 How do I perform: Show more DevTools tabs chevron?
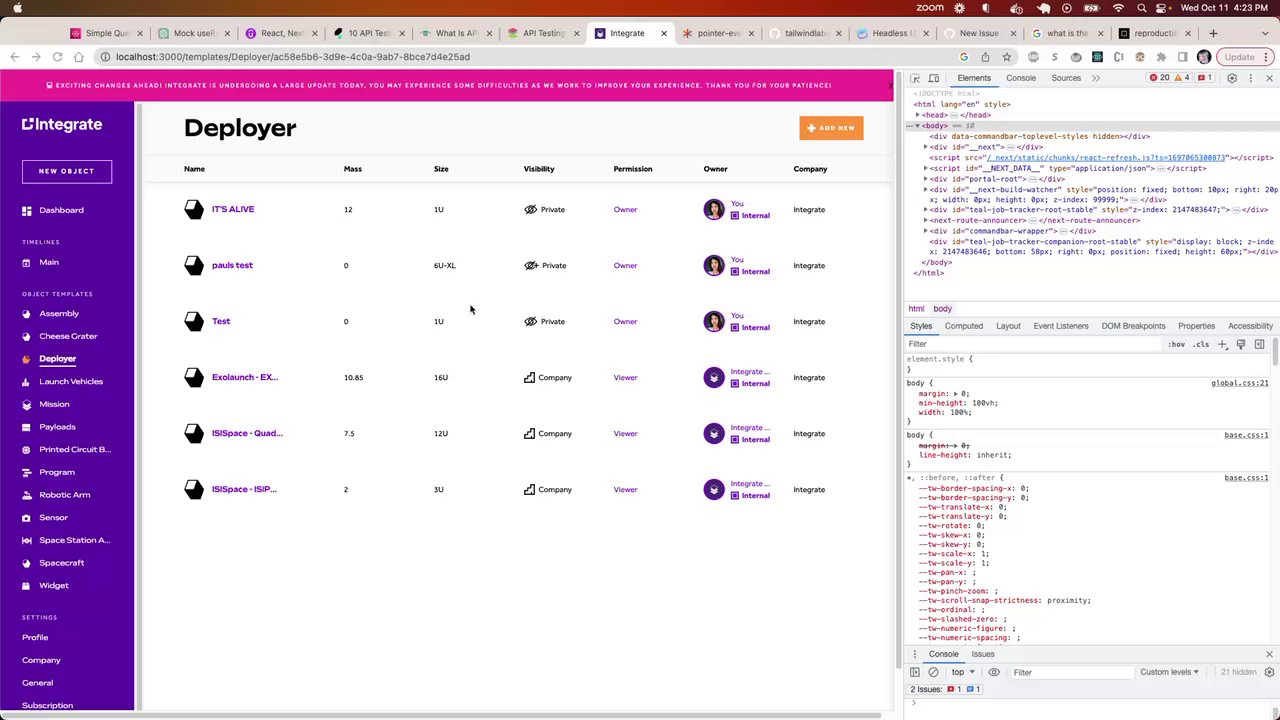coord(1096,78)
